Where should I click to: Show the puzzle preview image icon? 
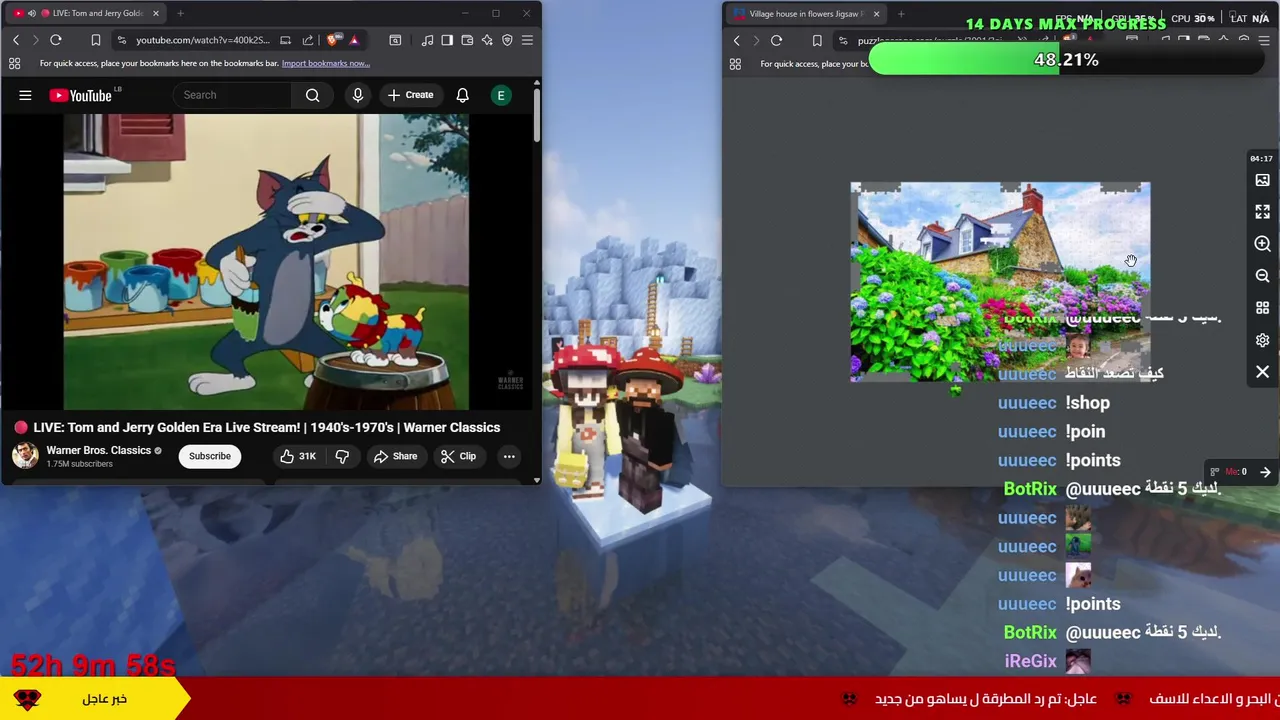click(1262, 180)
